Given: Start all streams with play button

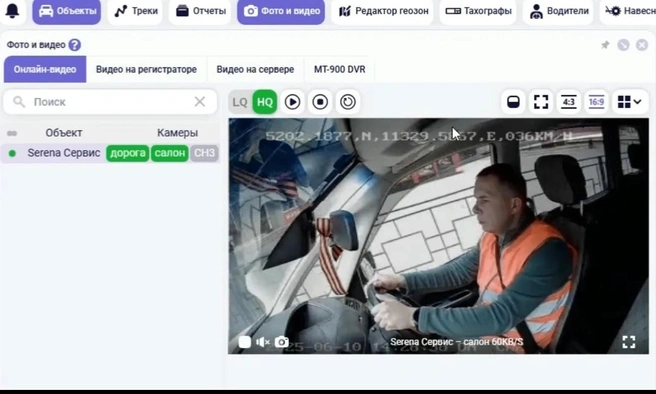Looking at the screenshot, I should pyautogui.click(x=292, y=102).
